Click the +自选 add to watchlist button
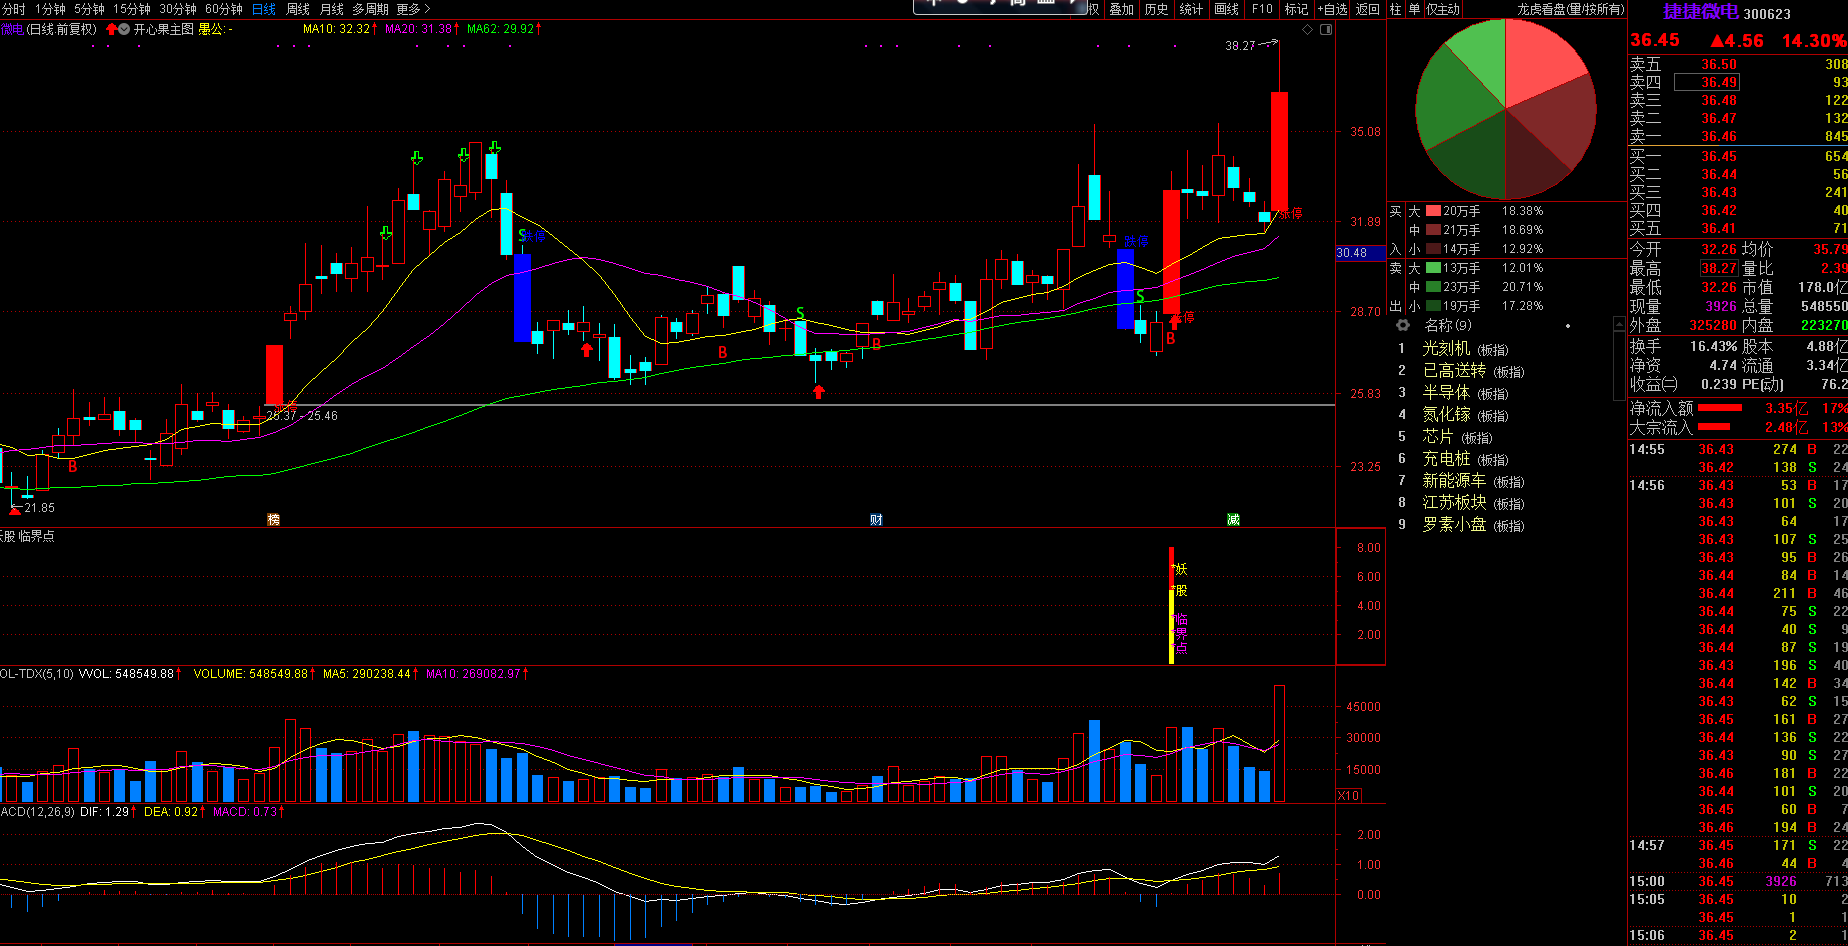 tap(1332, 9)
